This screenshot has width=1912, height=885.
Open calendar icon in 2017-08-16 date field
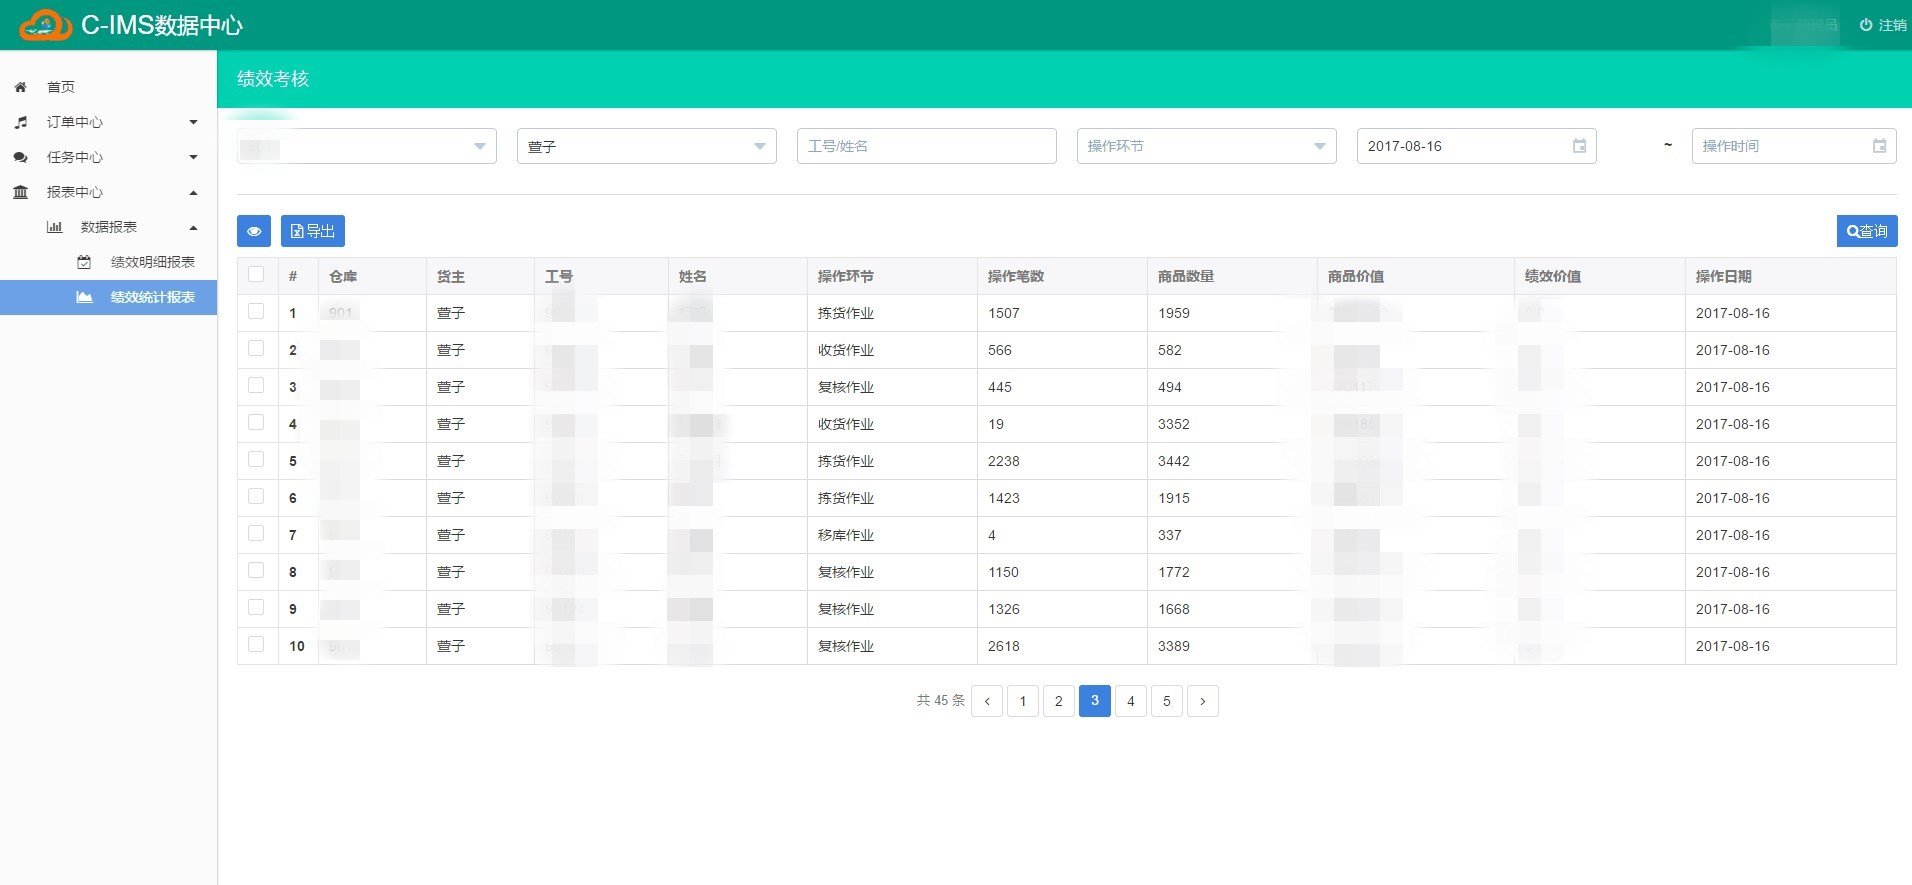click(1579, 146)
